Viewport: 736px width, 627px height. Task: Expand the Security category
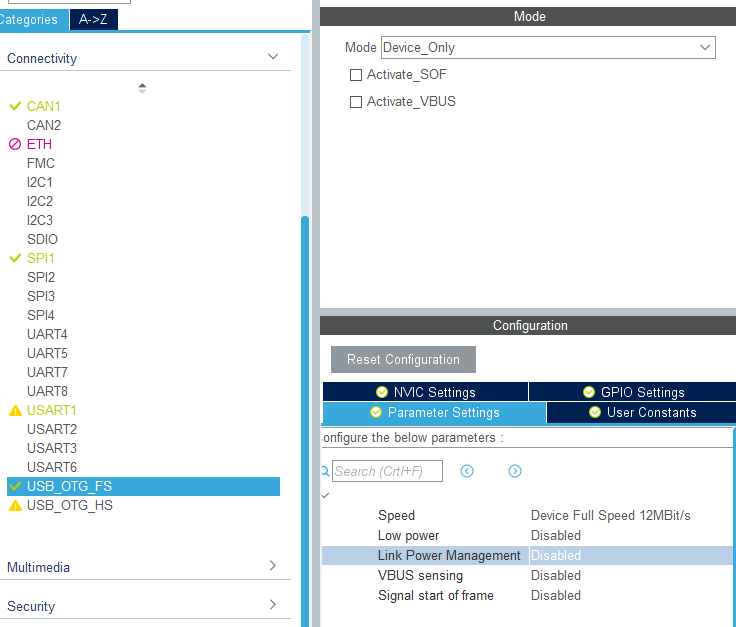273,604
